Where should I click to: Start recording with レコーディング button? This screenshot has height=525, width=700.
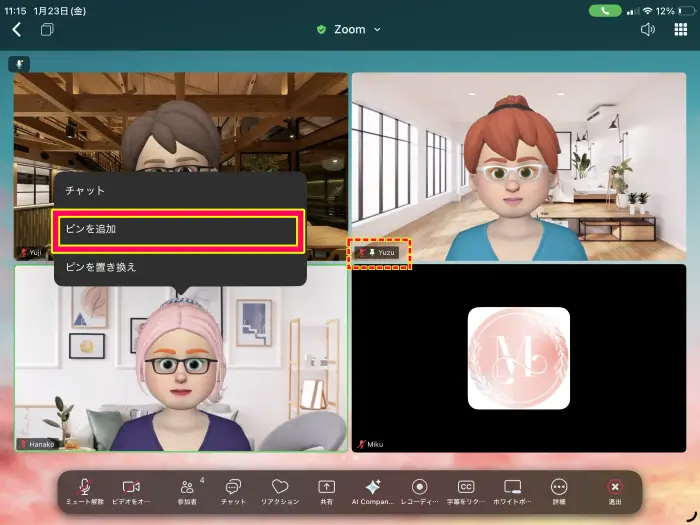pyautogui.click(x=419, y=492)
